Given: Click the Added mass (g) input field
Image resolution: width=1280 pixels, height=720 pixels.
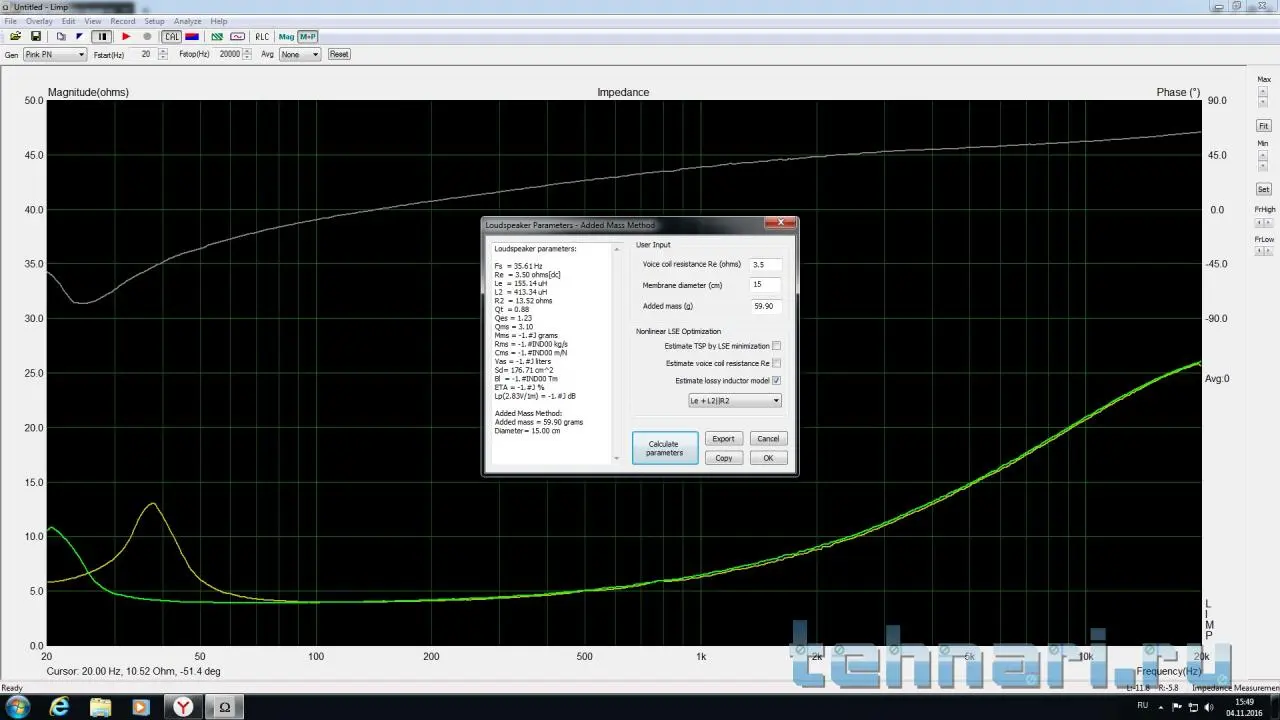Looking at the screenshot, I should click(766, 305).
